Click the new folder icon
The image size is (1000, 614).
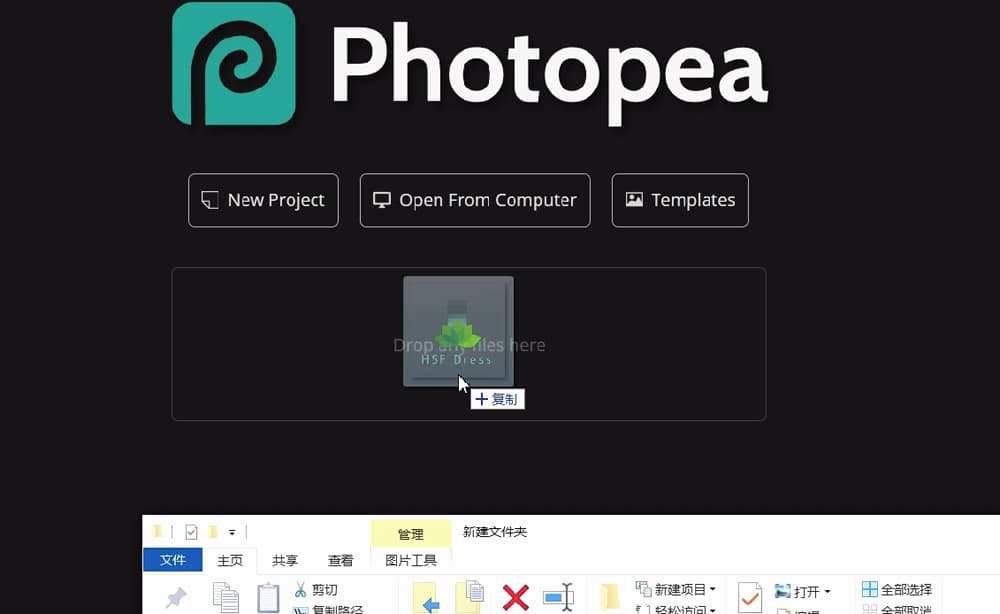(610, 598)
